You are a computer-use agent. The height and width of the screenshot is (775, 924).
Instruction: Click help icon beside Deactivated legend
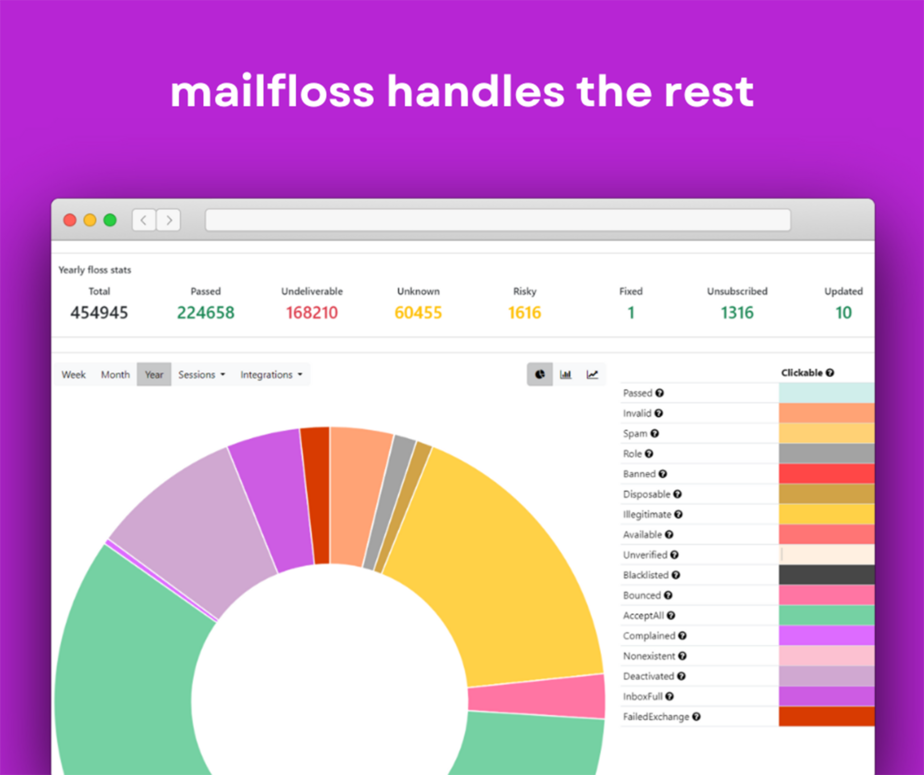coord(681,676)
